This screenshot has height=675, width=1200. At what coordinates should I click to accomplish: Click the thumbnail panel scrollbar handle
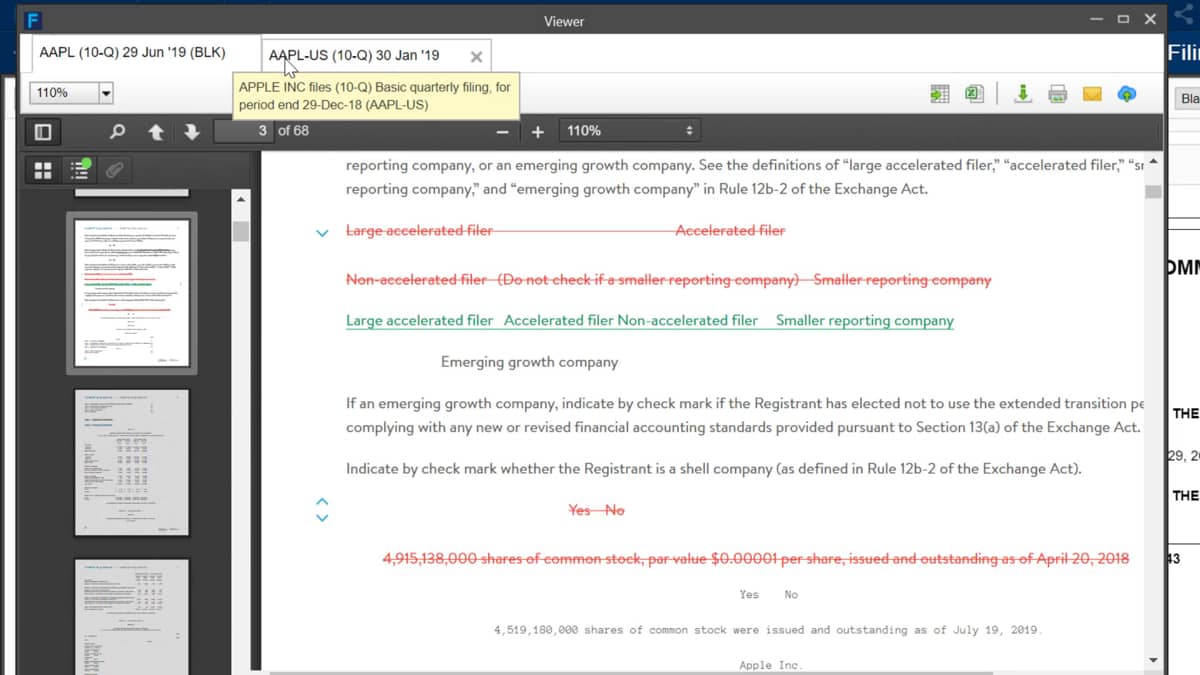240,231
